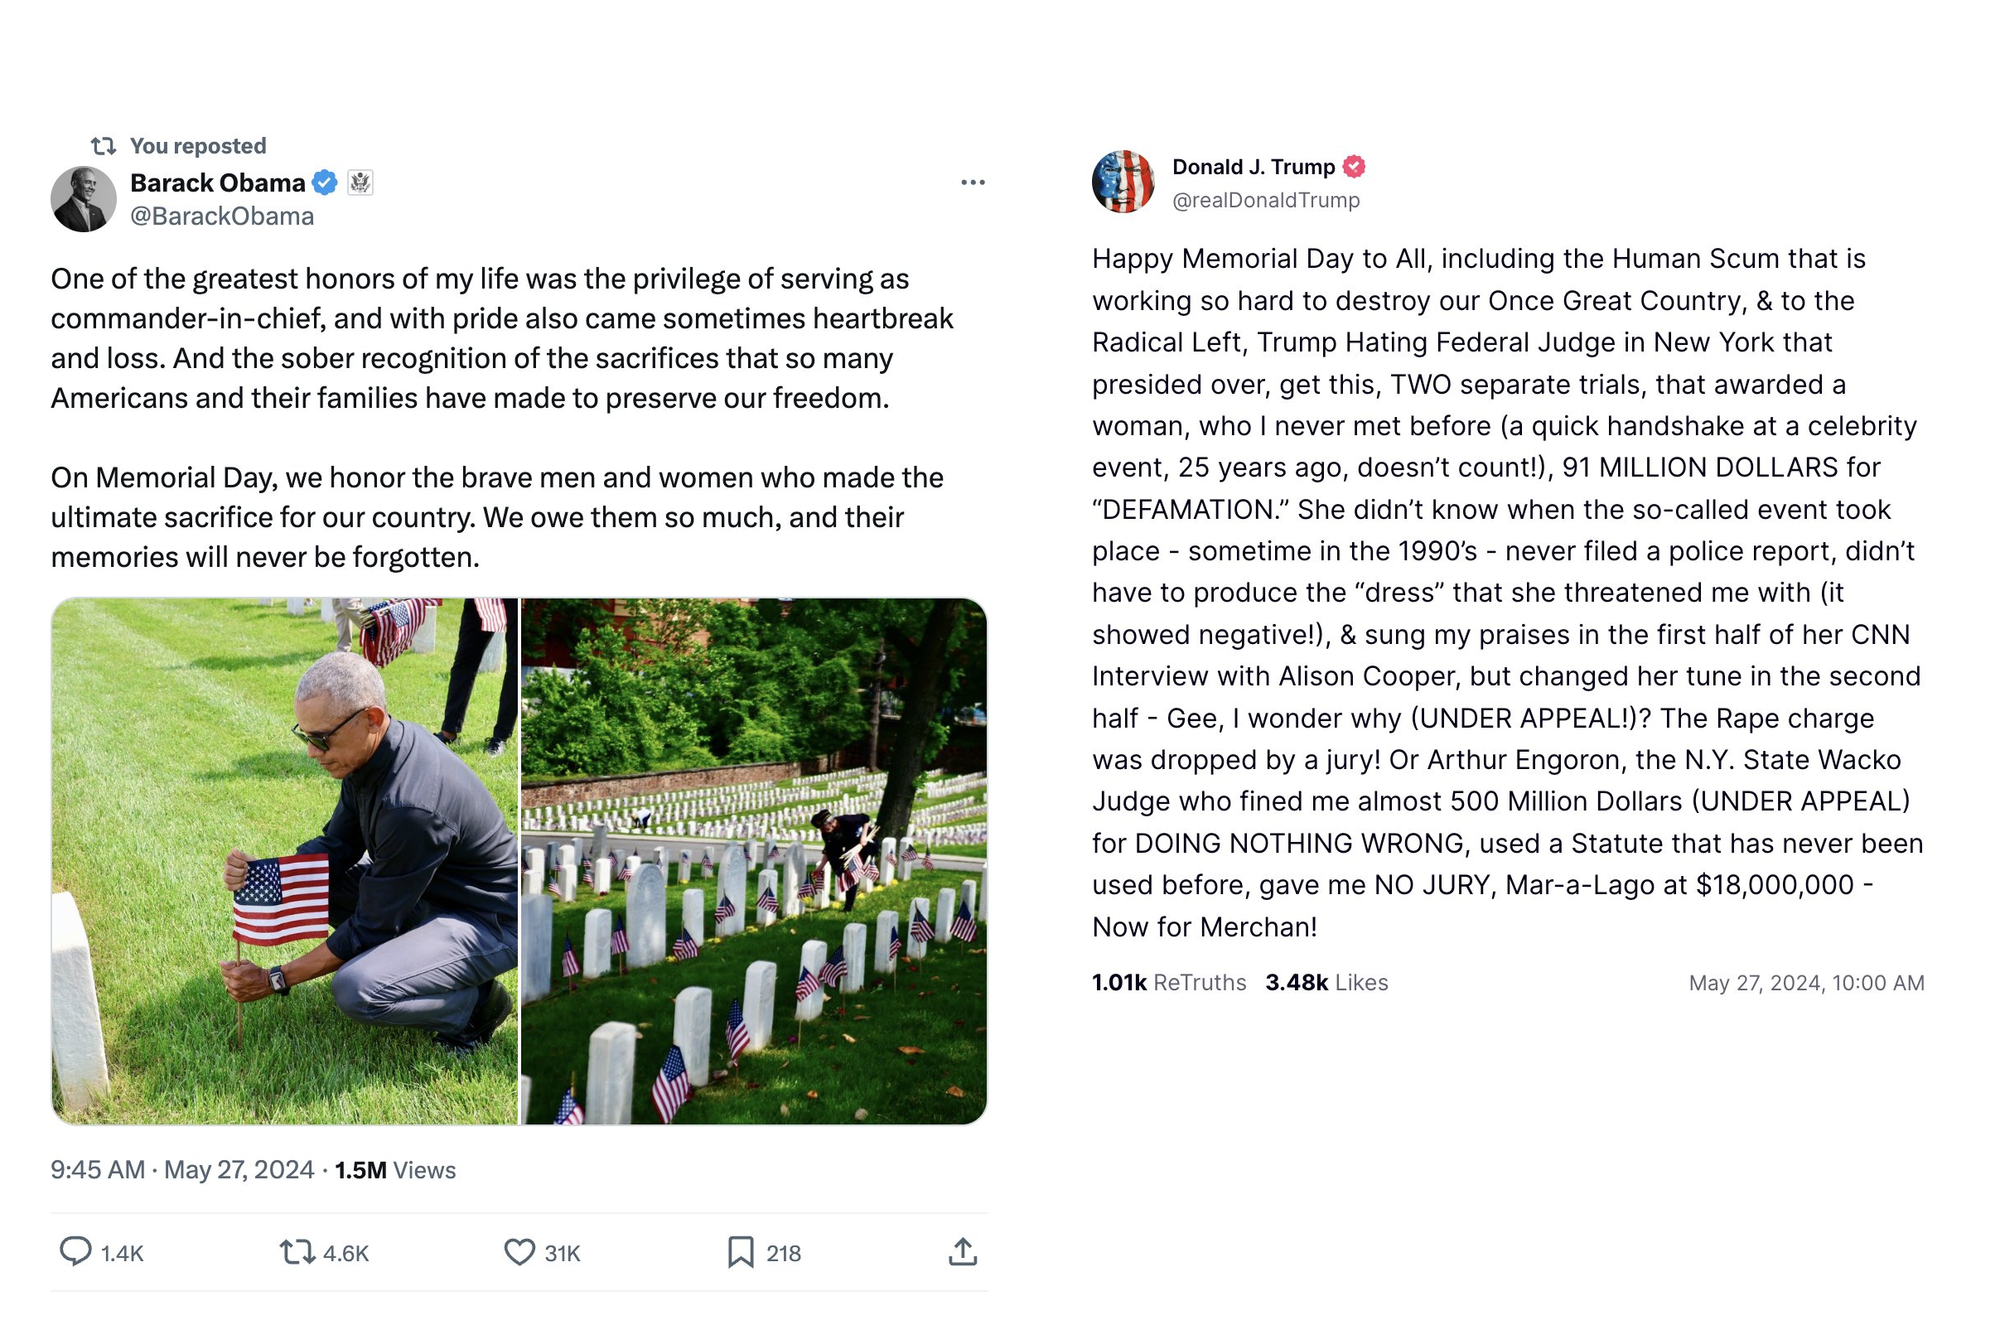2000x1336 pixels.
Task: Click the repost arrows icon
Action: [297, 1252]
